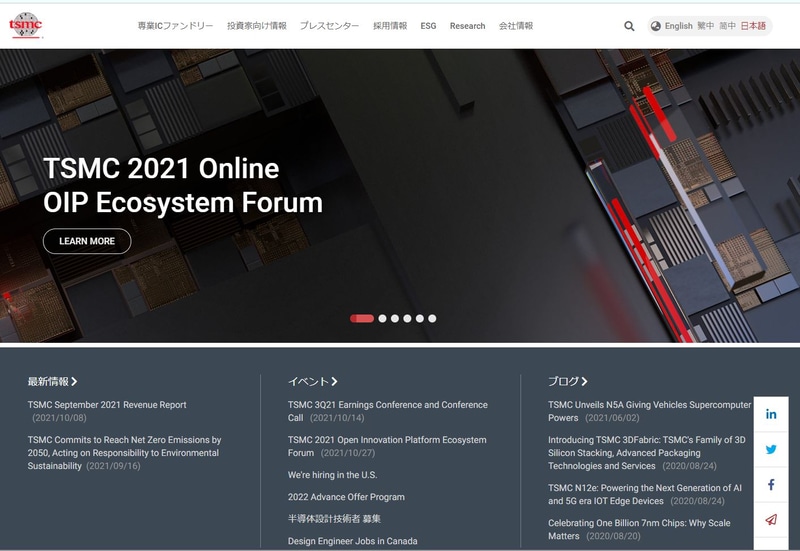Open Celebrating One Billion 7nm Chips post
The width and height of the screenshot is (800, 551).
[639, 529]
